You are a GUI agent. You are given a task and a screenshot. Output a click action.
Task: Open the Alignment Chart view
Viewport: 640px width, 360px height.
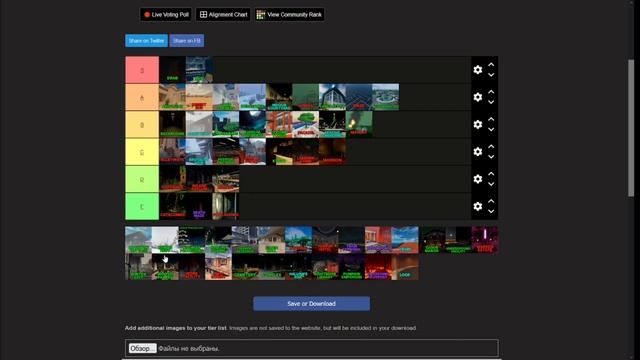[x=223, y=15]
